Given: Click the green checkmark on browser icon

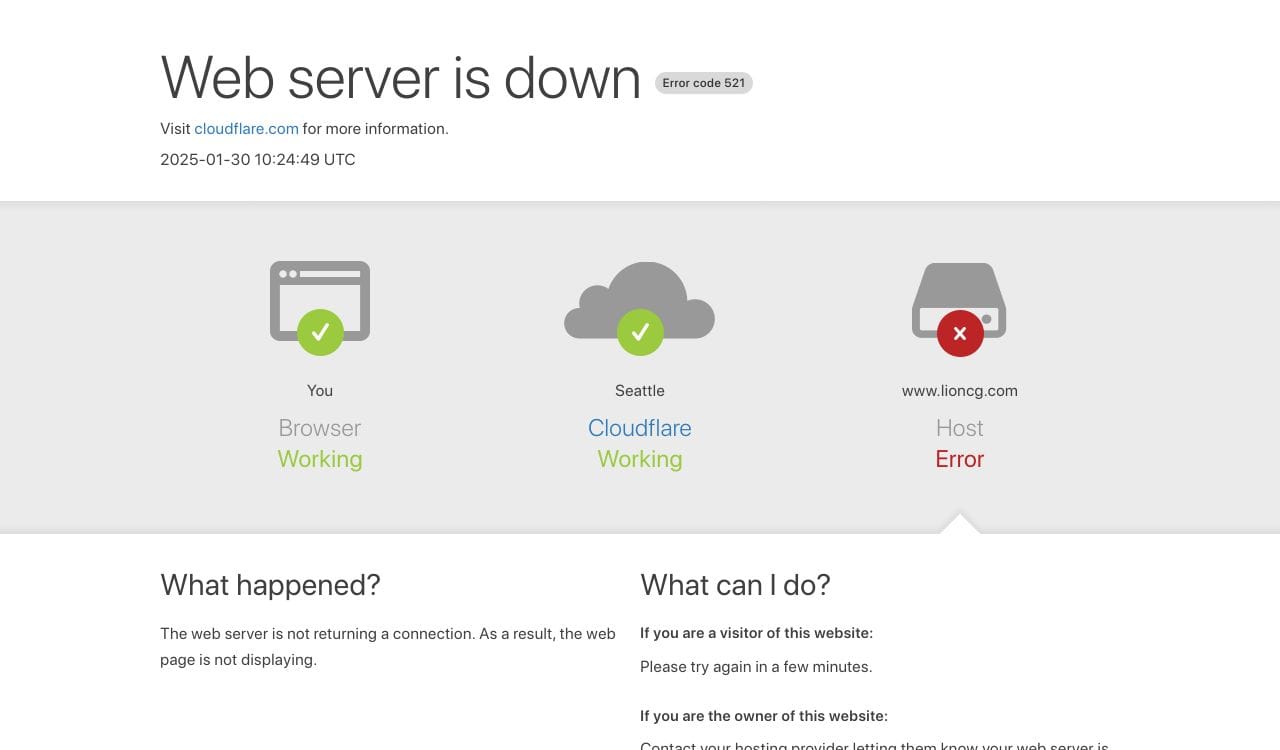Looking at the screenshot, I should 320,332.
